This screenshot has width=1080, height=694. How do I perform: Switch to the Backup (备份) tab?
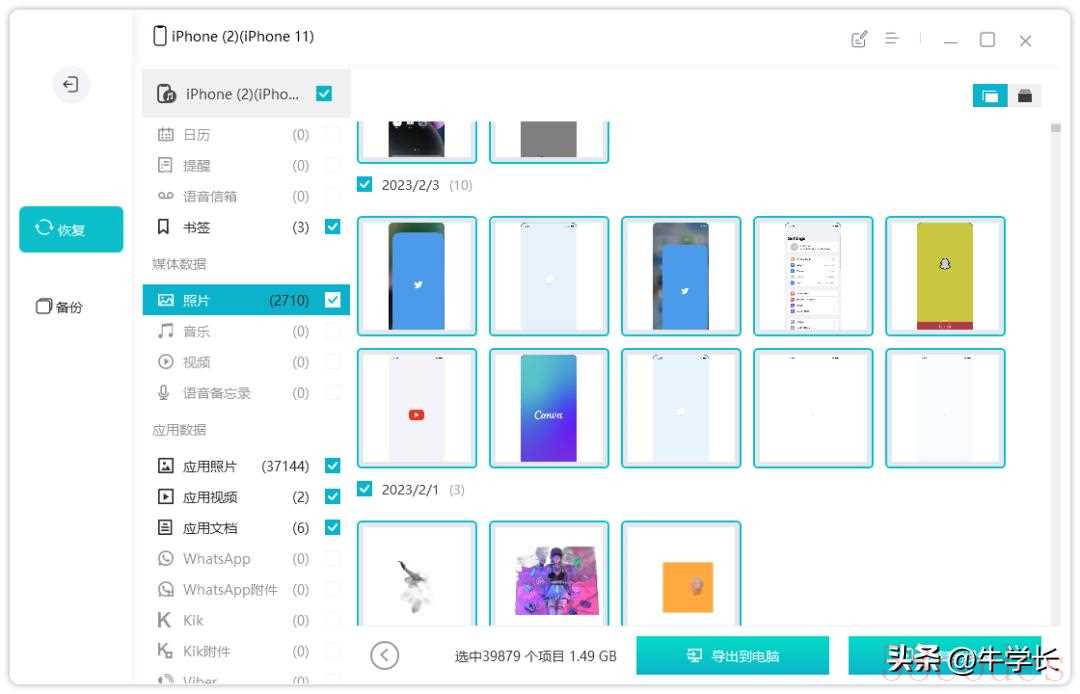point(59,306)
